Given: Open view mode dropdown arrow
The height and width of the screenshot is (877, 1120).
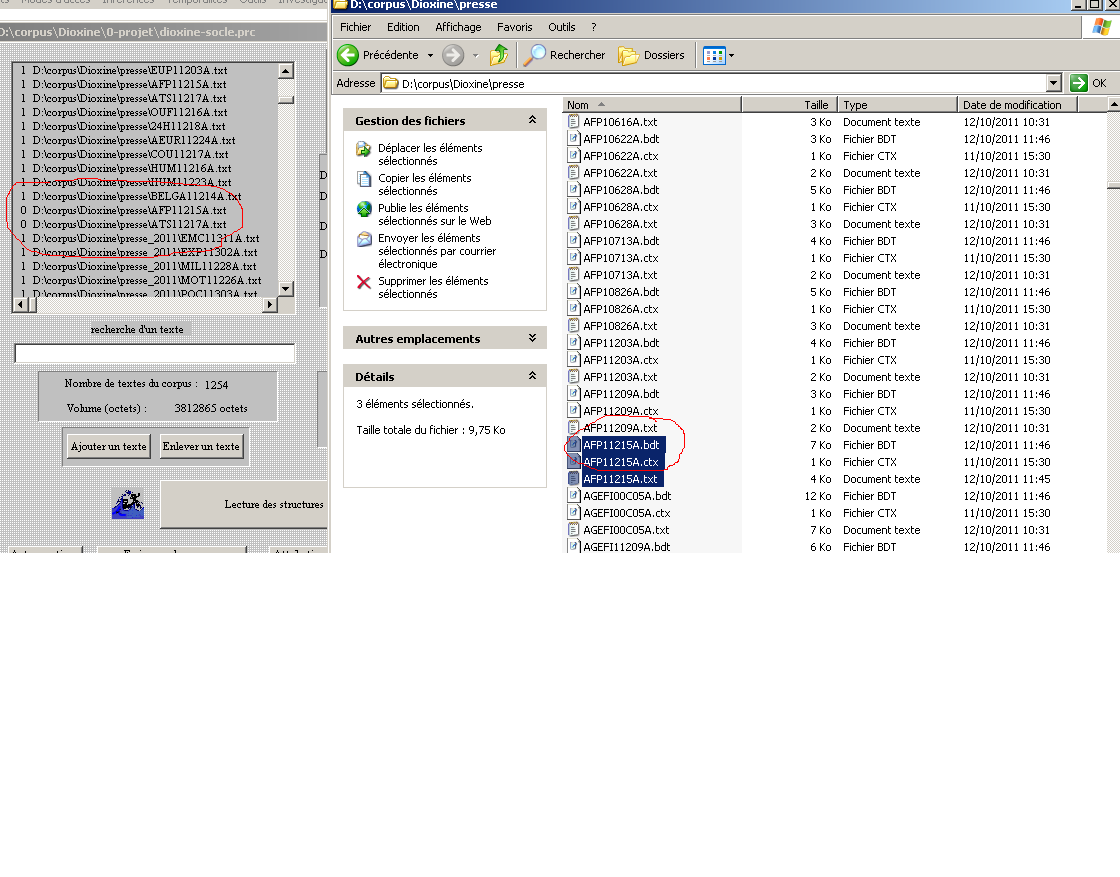Looking at the screenshot, I should 731,55.
